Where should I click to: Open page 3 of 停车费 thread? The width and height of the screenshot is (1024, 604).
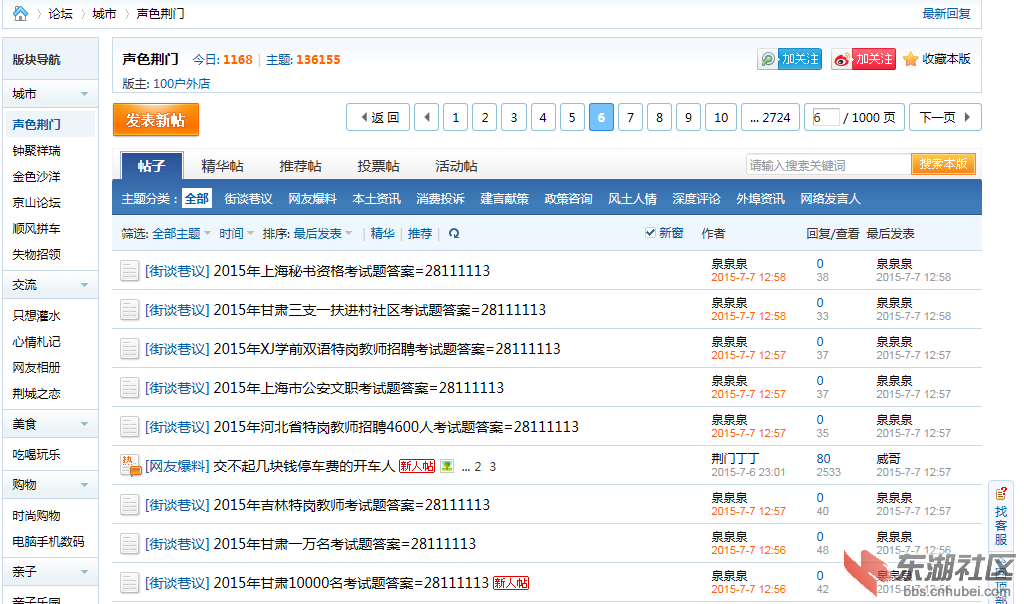tap(492, 467)
